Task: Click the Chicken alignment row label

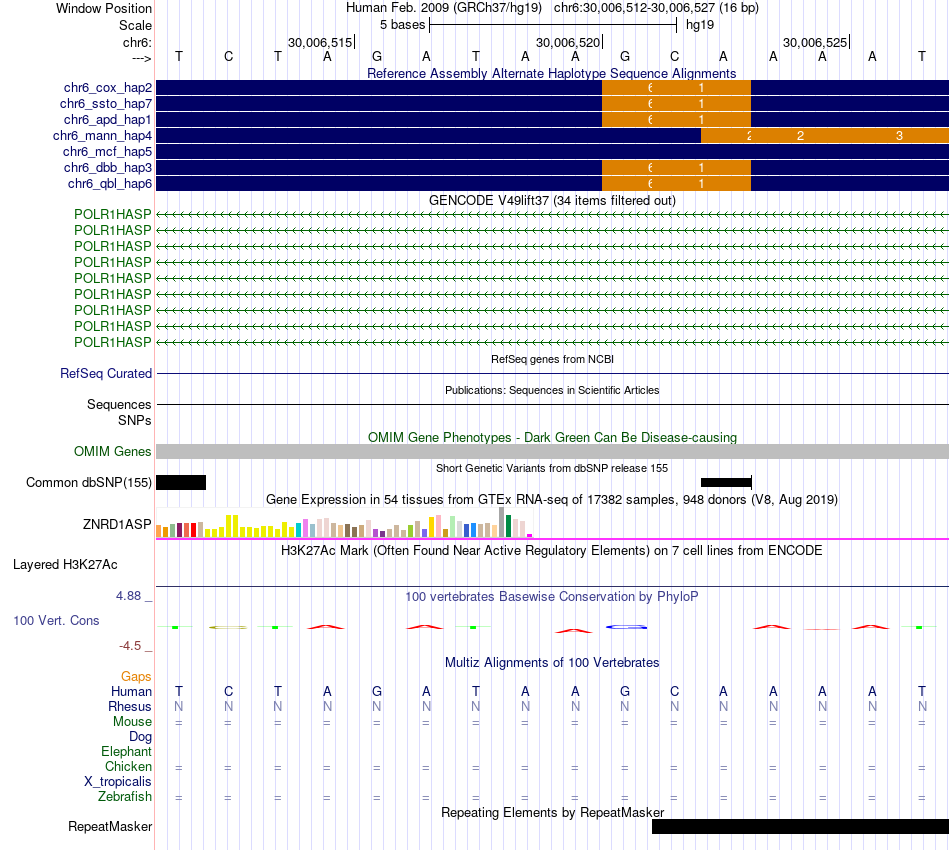Action: click(128, 766)
